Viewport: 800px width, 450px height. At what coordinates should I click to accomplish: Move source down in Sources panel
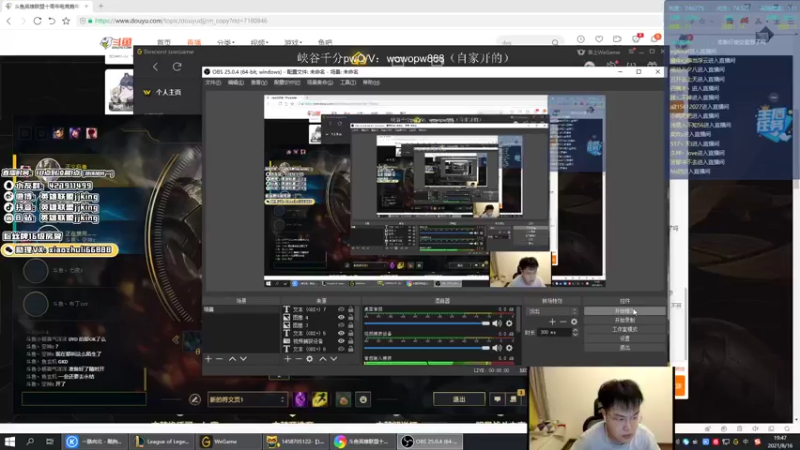tap(334, 359)
